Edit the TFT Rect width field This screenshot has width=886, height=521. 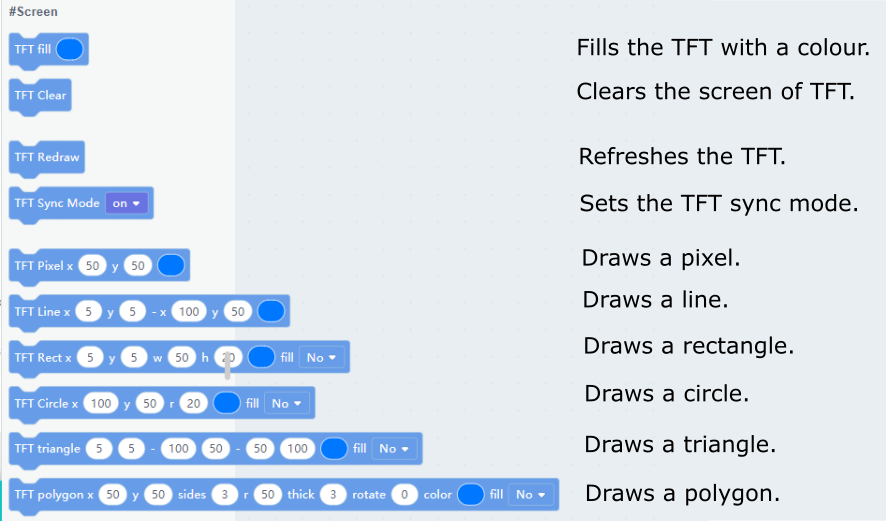coord(181,357)
